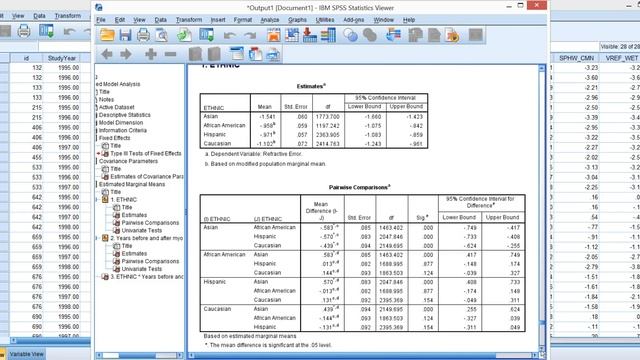Select Univariate Tests under 1. ETHNIC

click(x=142, y=231)
